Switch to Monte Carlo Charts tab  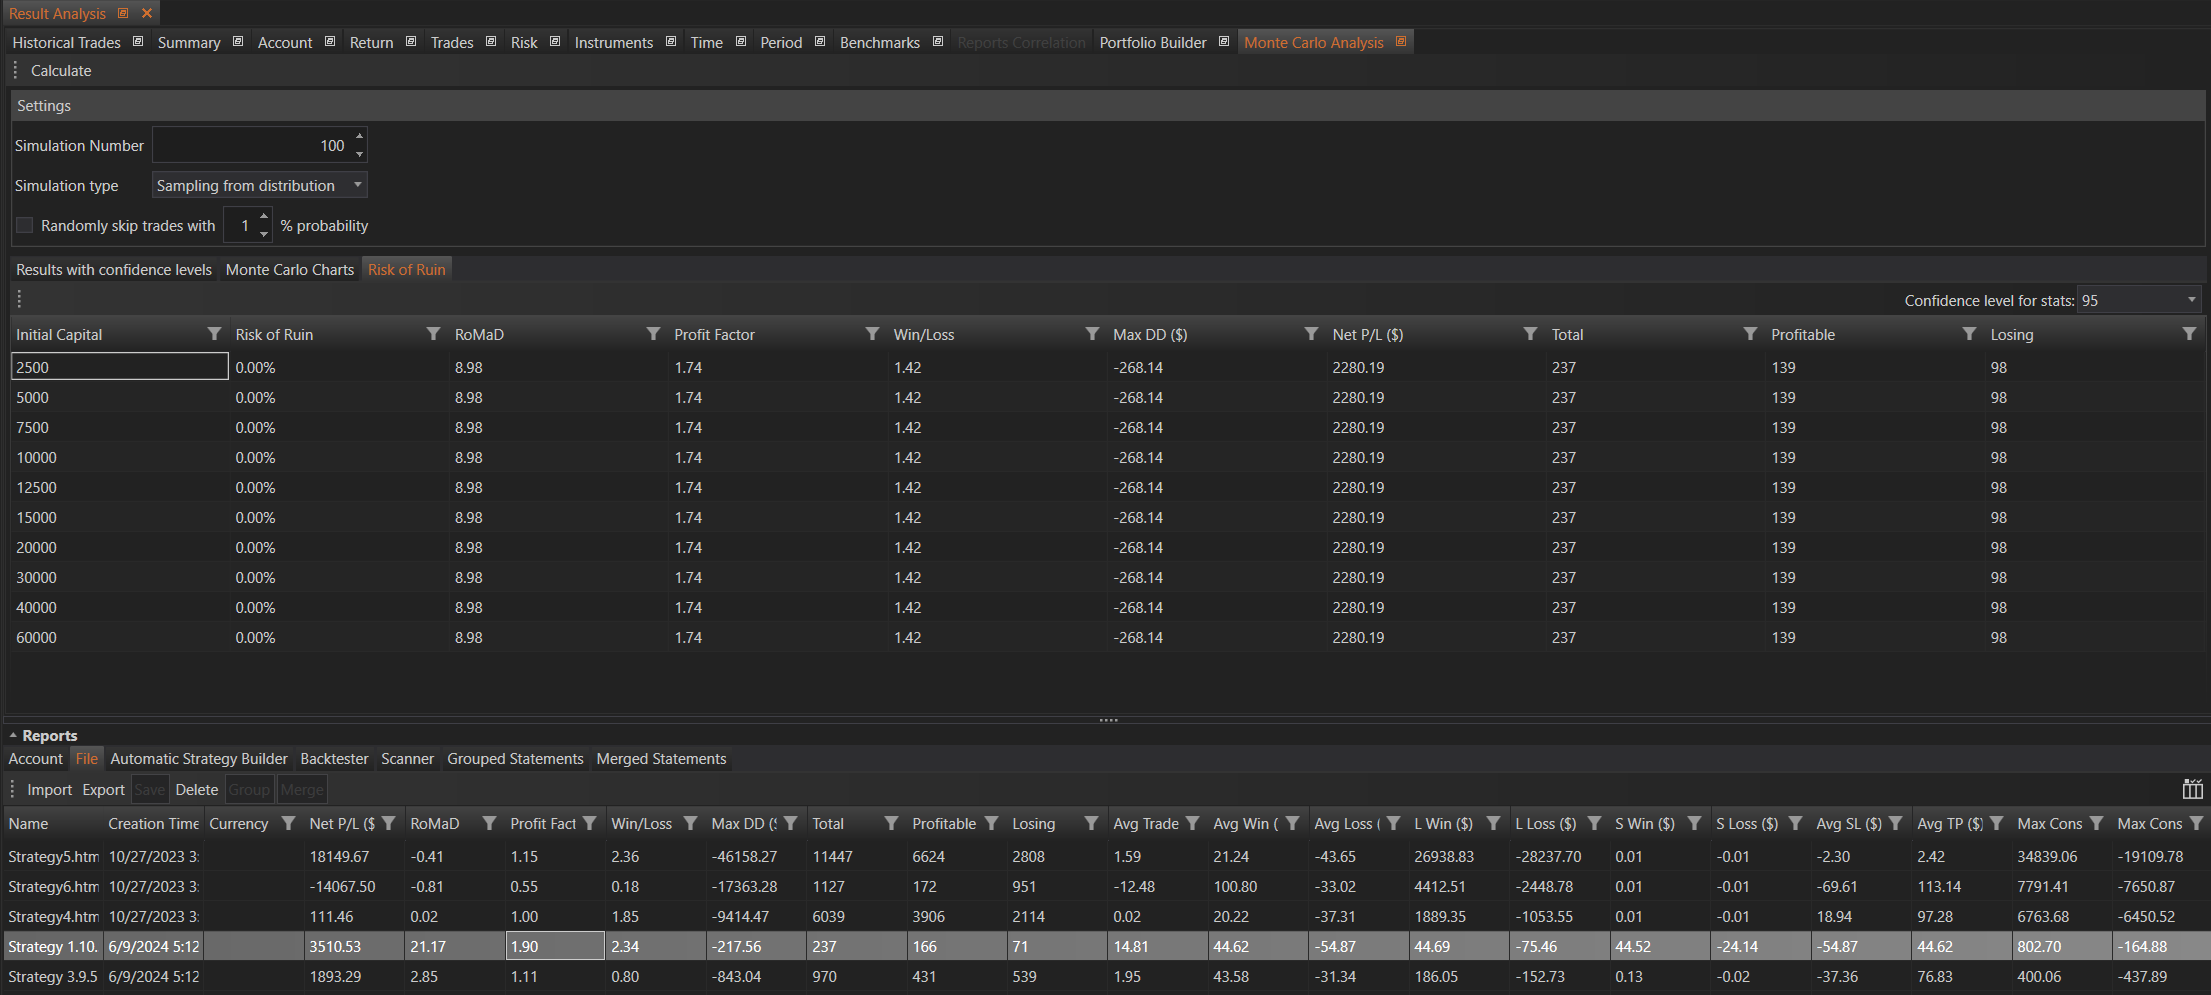tap(290, 270)
